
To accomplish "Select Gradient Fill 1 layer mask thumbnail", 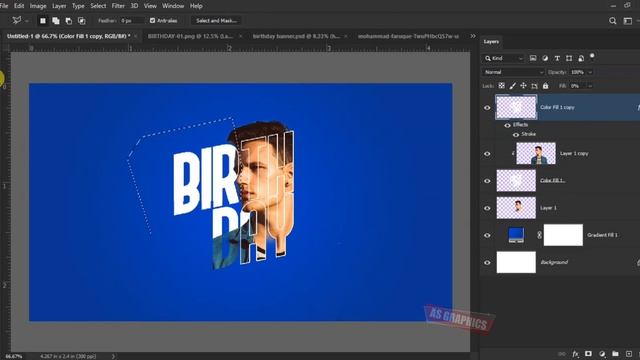I will coord(563,235).
